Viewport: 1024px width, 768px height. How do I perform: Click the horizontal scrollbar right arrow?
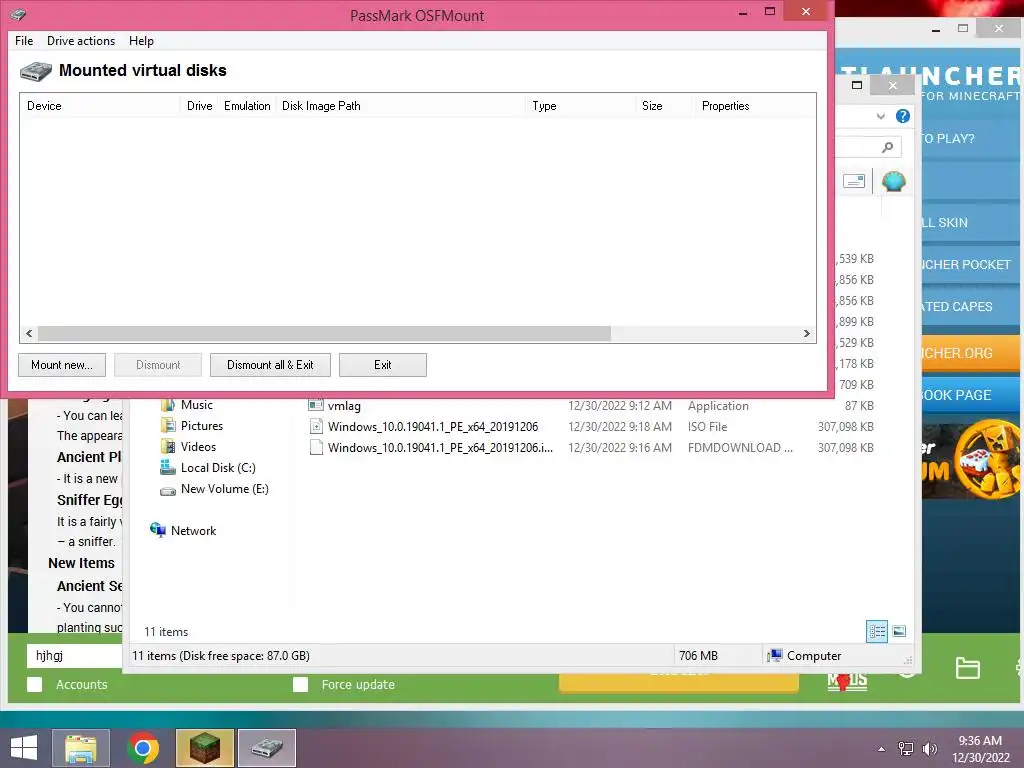pyautogui.click(x=807, y=334)
